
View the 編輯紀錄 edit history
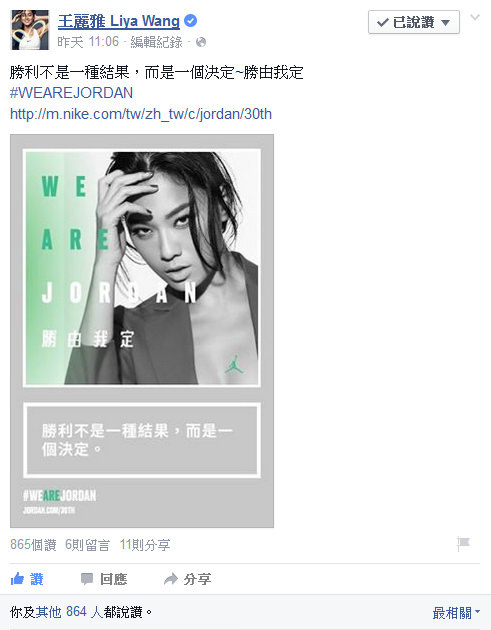156,42
